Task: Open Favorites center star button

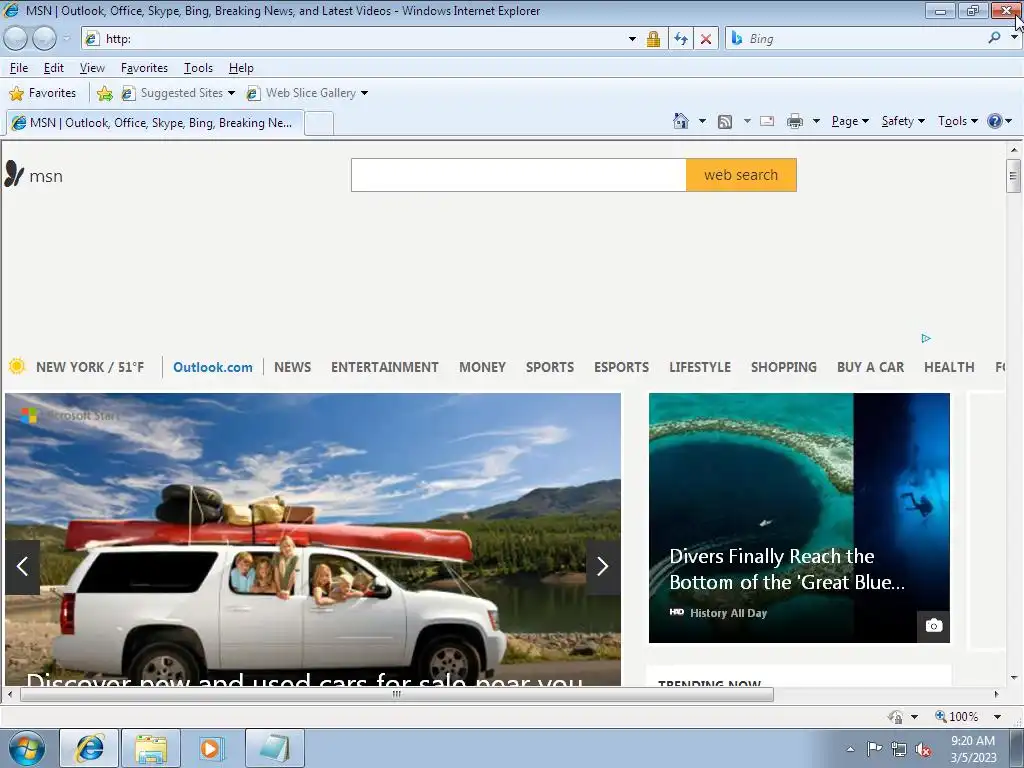Action: 42,93
